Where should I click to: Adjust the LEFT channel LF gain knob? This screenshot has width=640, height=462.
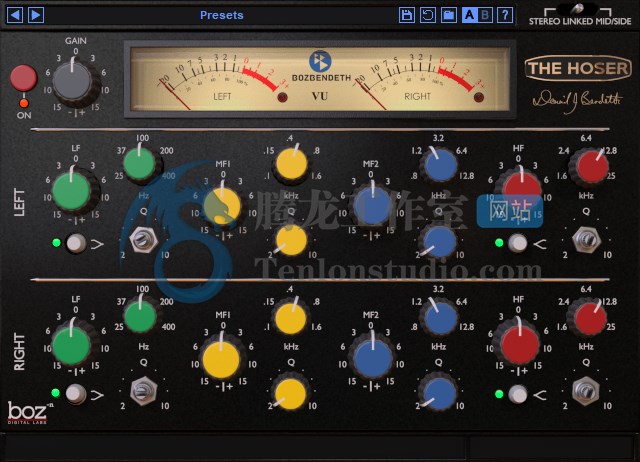pos(72,191)
